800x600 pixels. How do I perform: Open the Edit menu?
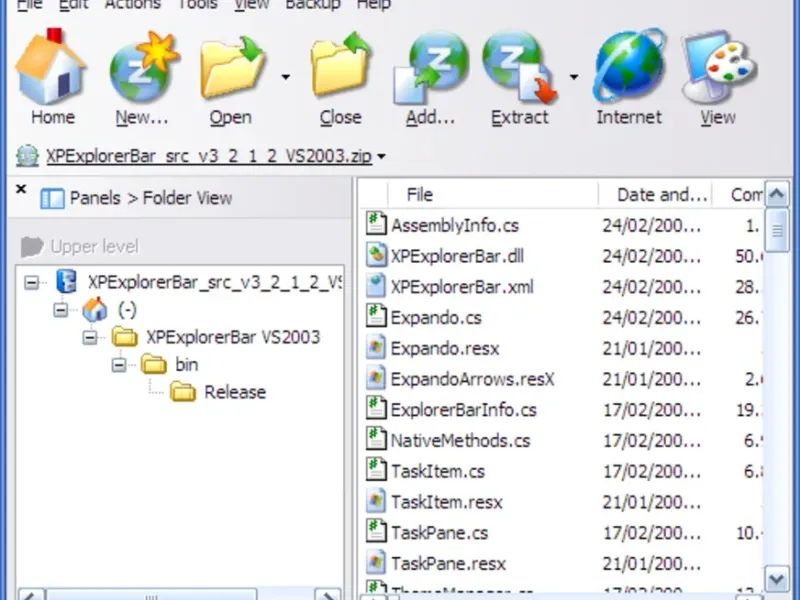(x=73, y=5)
